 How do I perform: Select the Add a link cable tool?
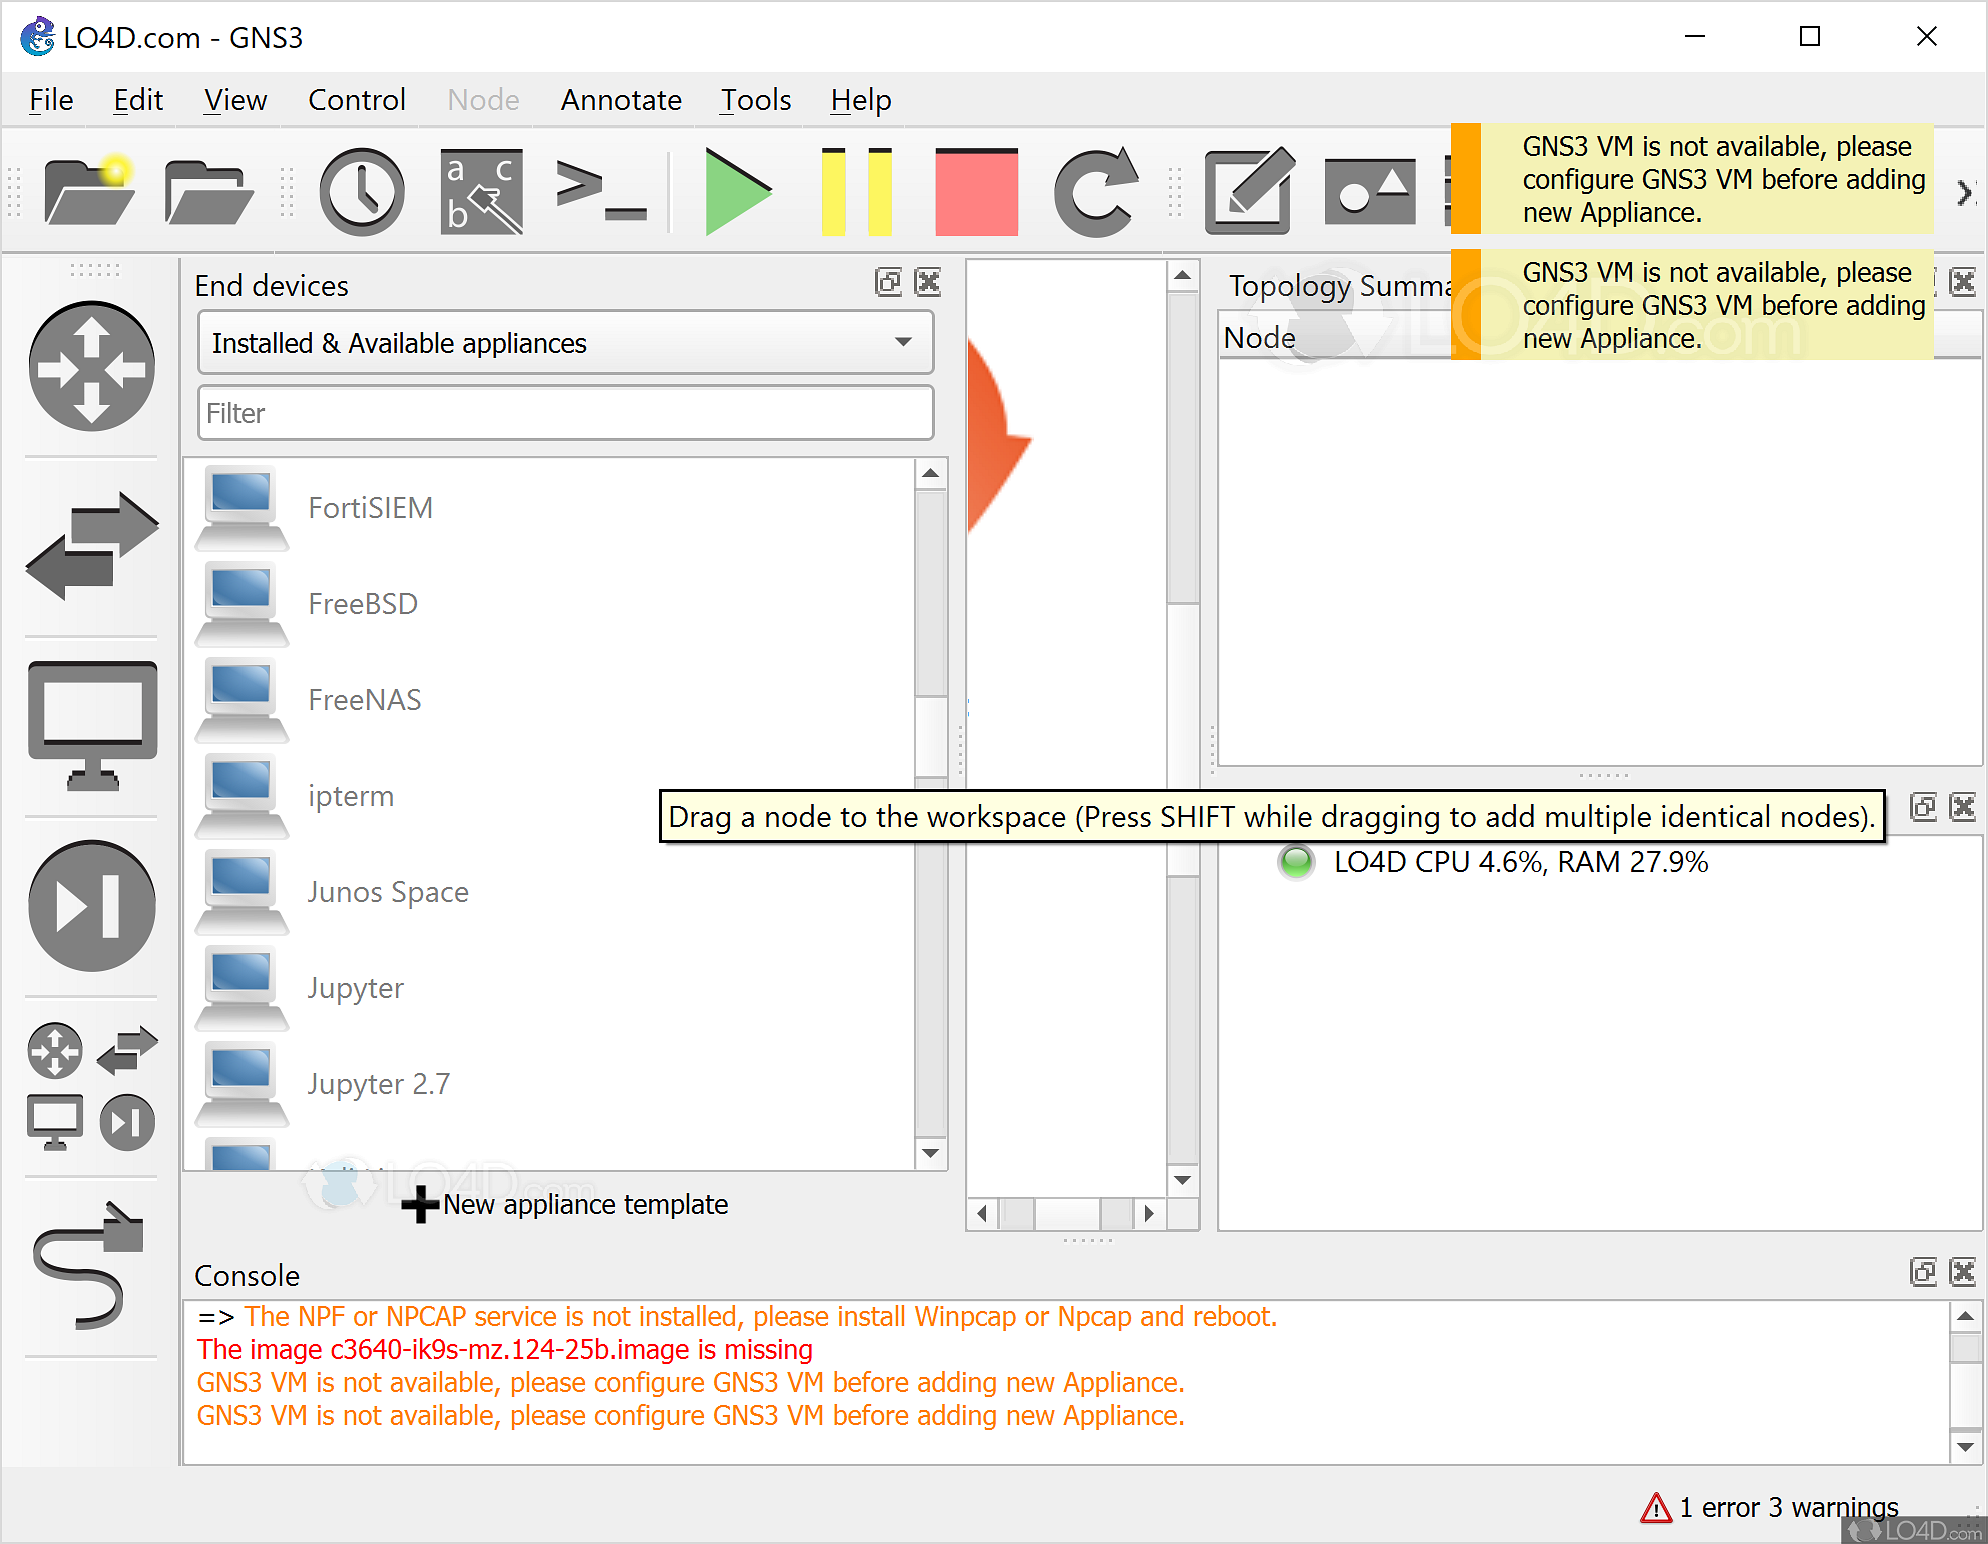point(88,1265)
